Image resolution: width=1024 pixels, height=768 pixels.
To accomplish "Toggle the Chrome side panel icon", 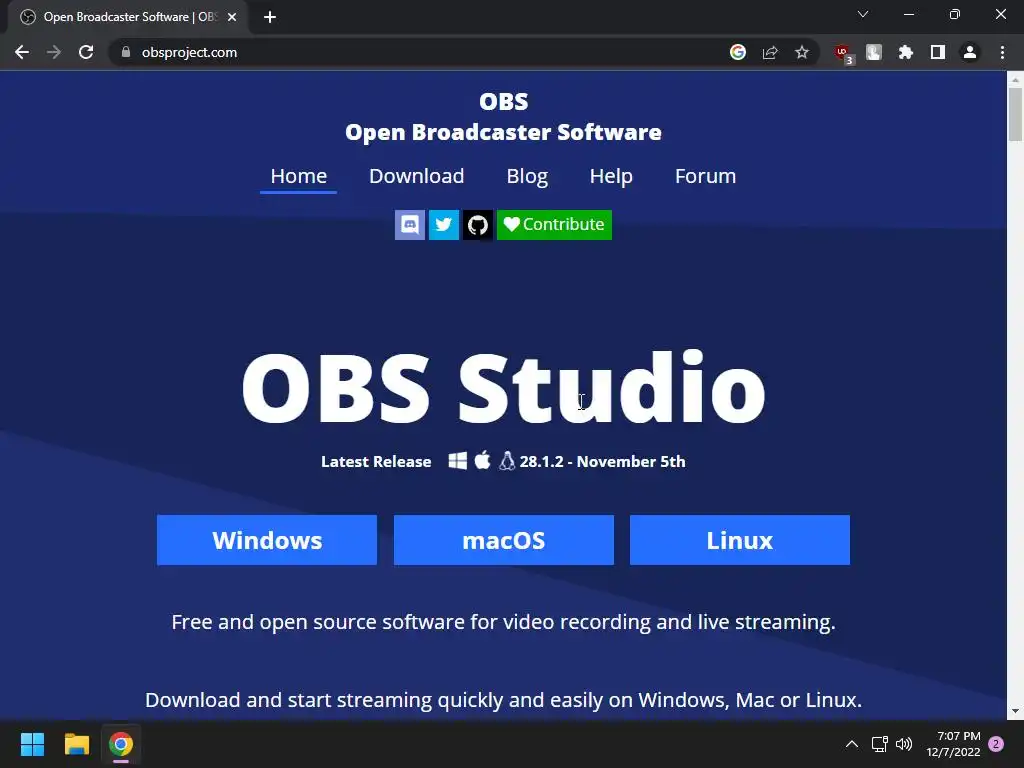I will tap(938, 52).
